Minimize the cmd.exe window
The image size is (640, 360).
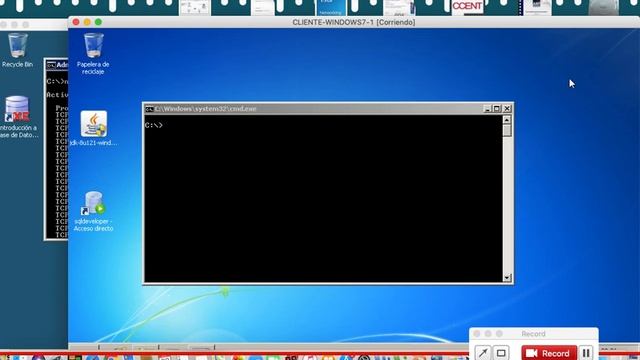(x=487, y=109)
